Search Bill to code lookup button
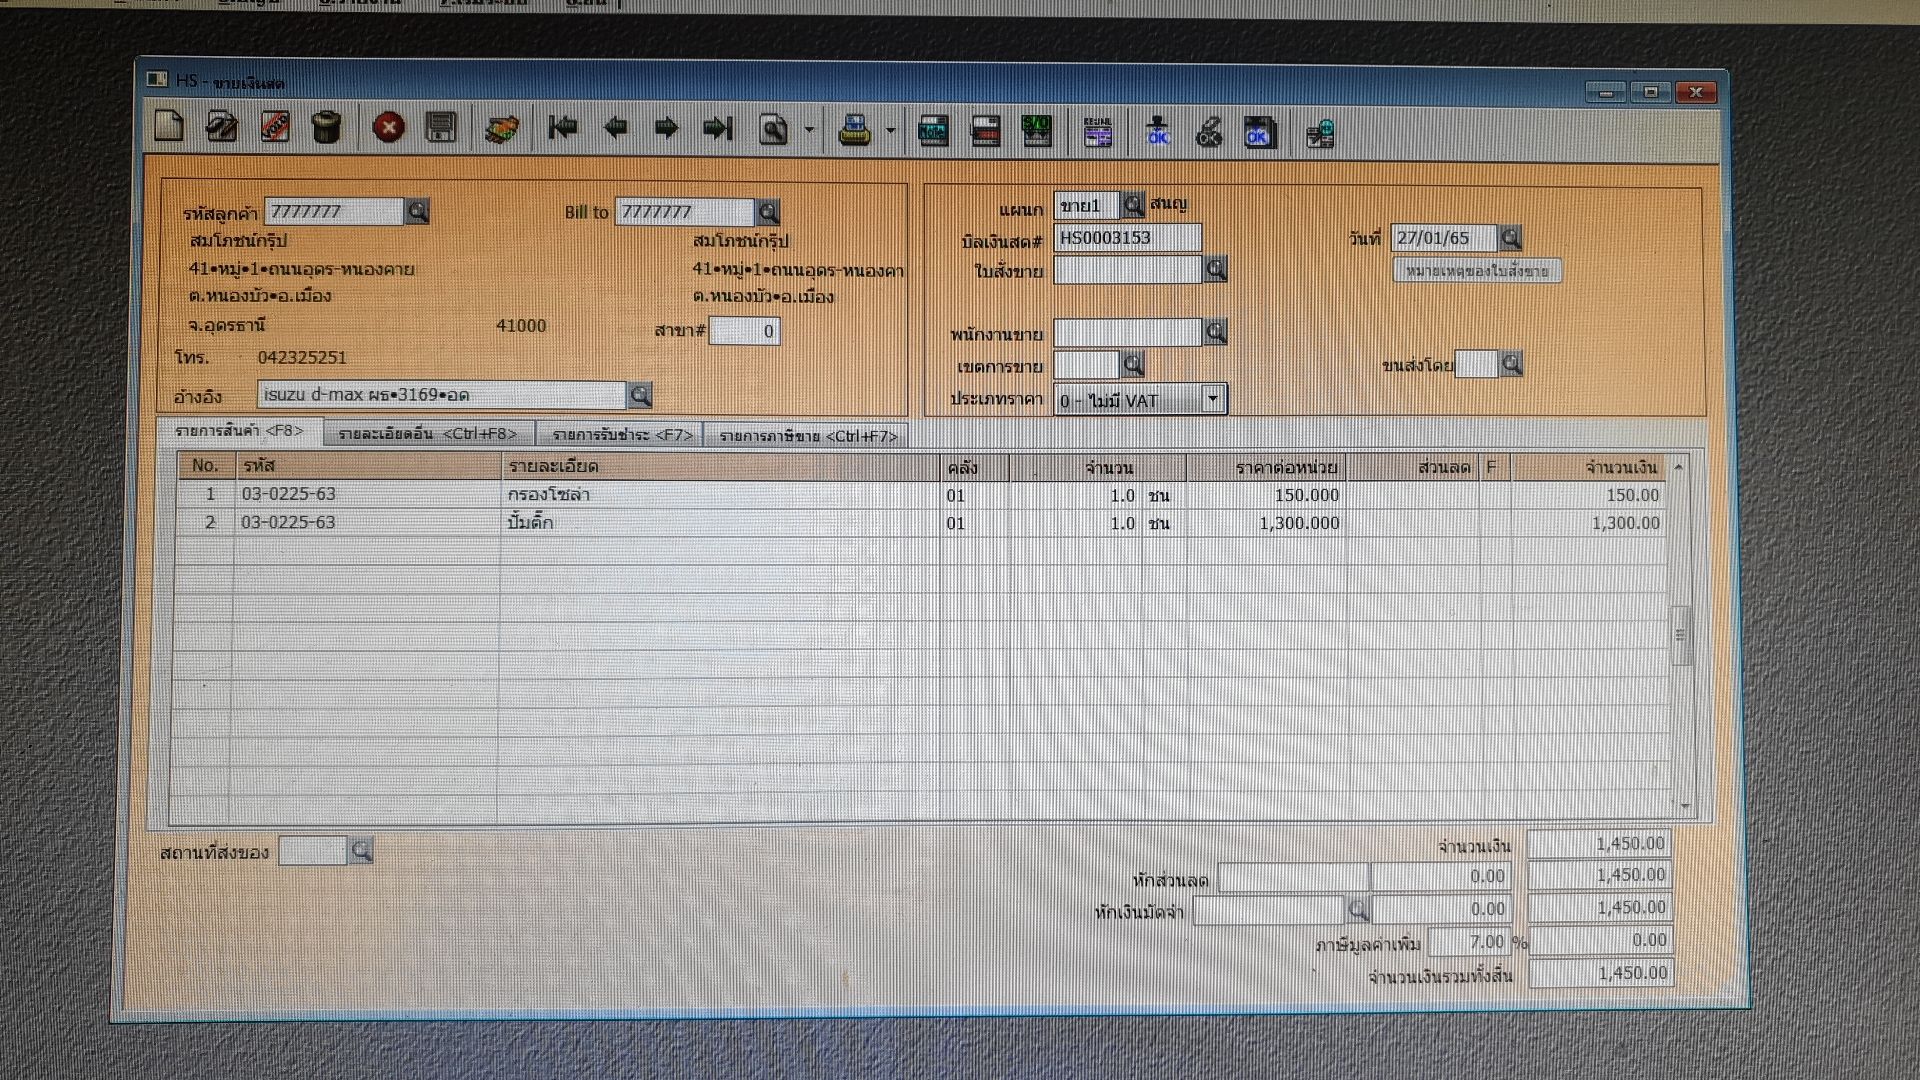This screenshot has width=1920, height=1080. point(768,212)
